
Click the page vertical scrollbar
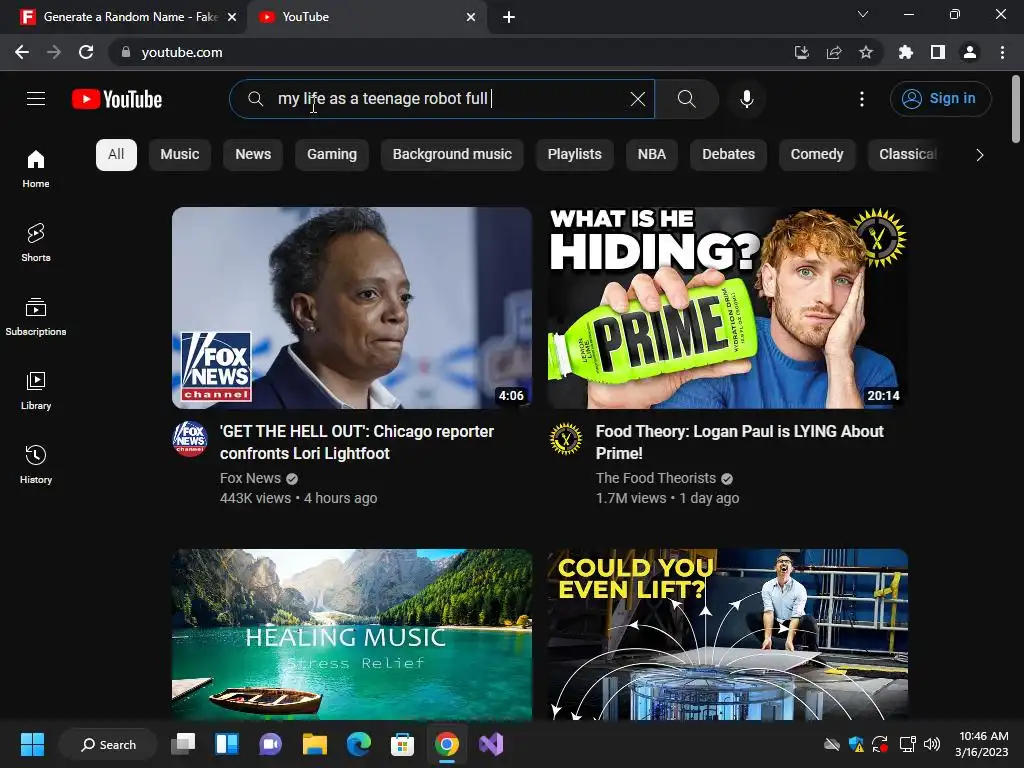pos(1016,109)
